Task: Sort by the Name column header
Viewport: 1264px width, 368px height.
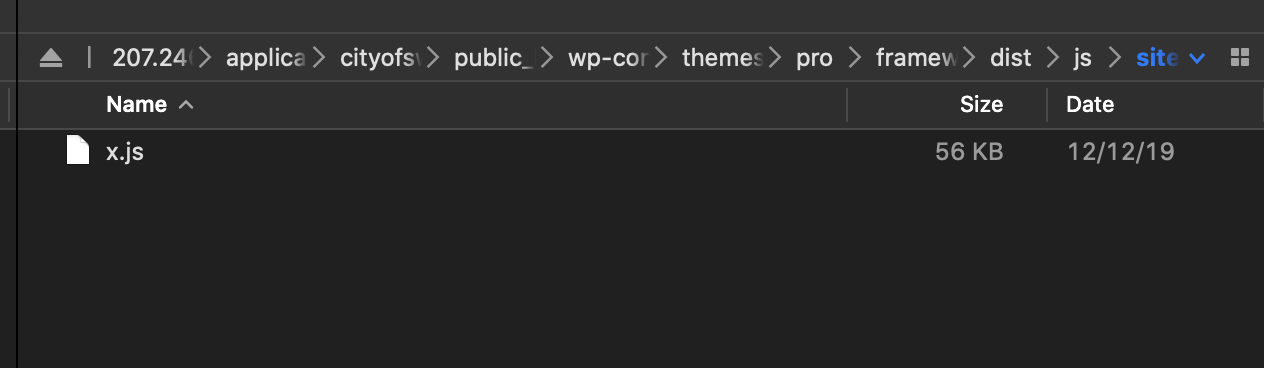Action: [x=136, y=104]
